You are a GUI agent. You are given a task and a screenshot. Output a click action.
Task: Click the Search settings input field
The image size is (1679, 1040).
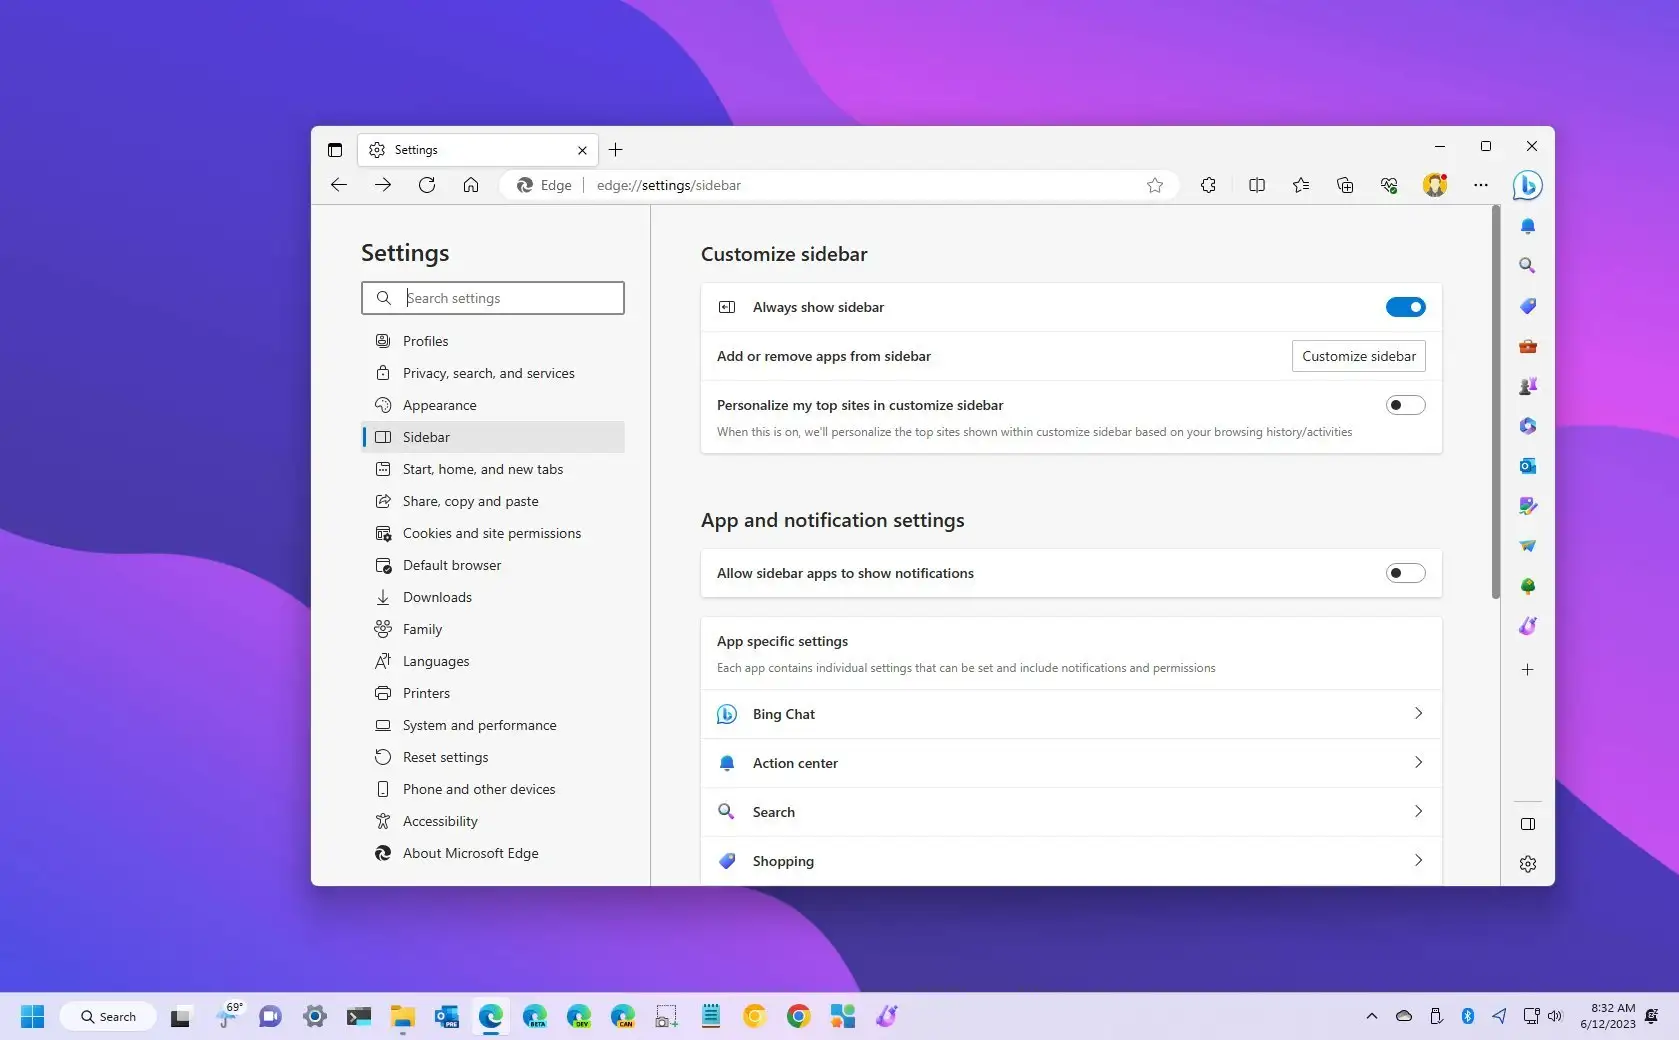point(492,297)
